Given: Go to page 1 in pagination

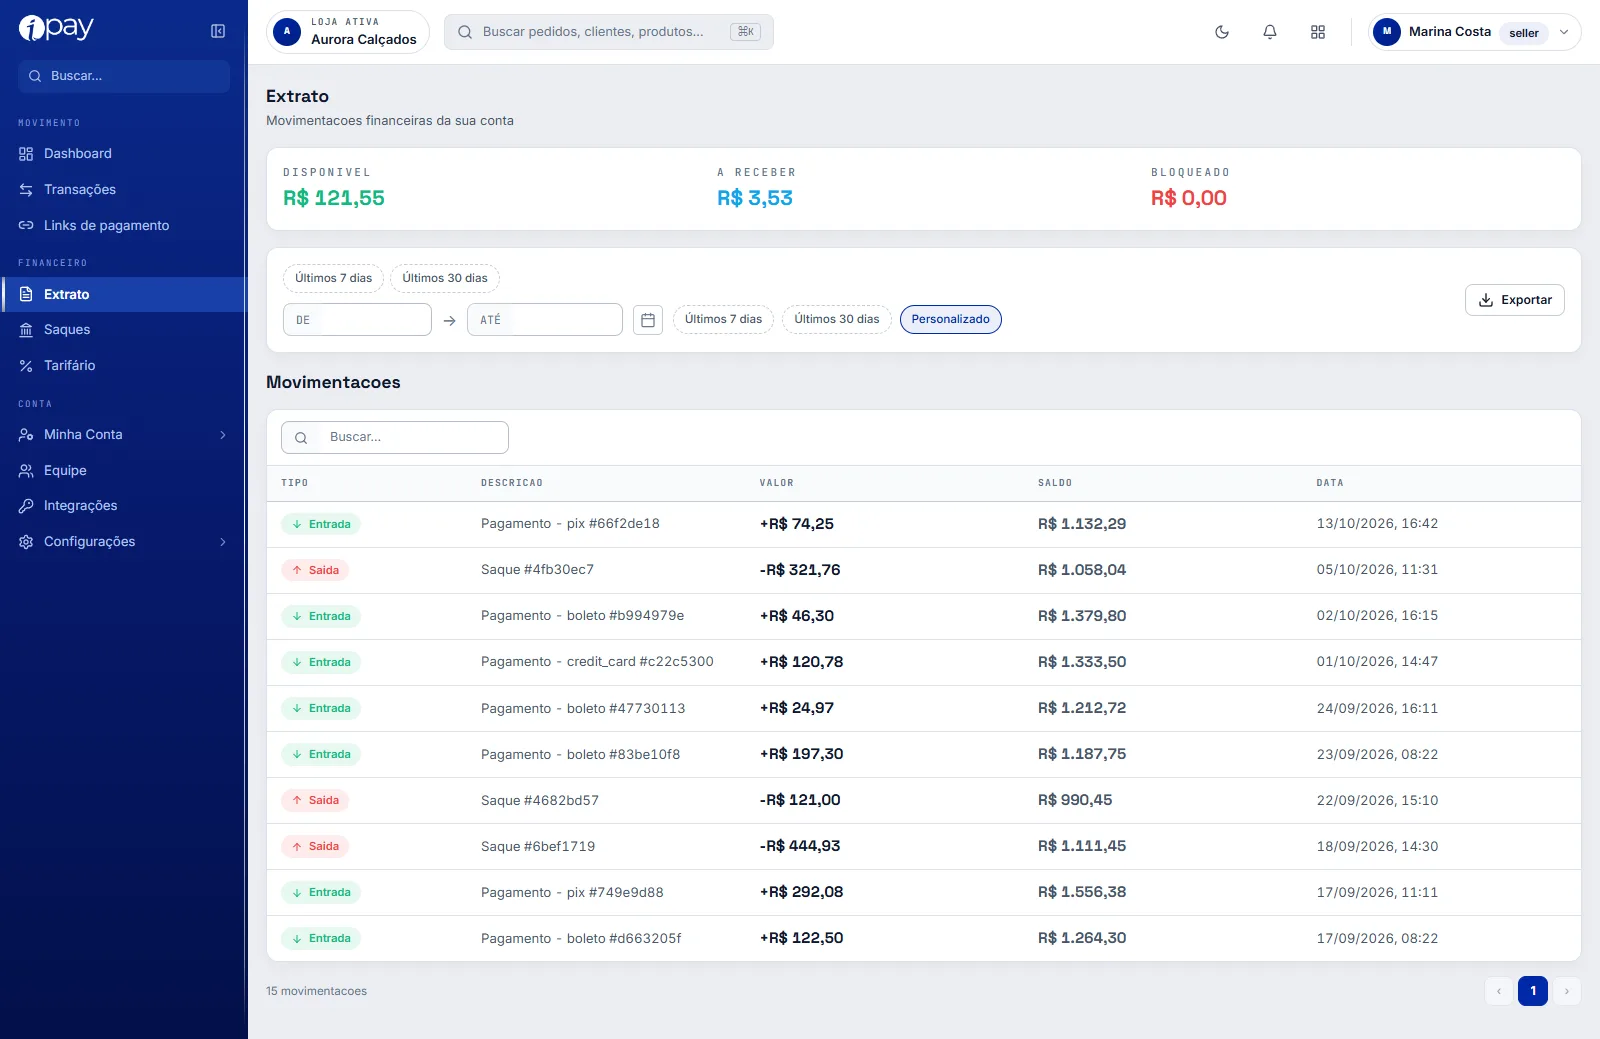Looking at the screenshot, I should click(1533, 991).
